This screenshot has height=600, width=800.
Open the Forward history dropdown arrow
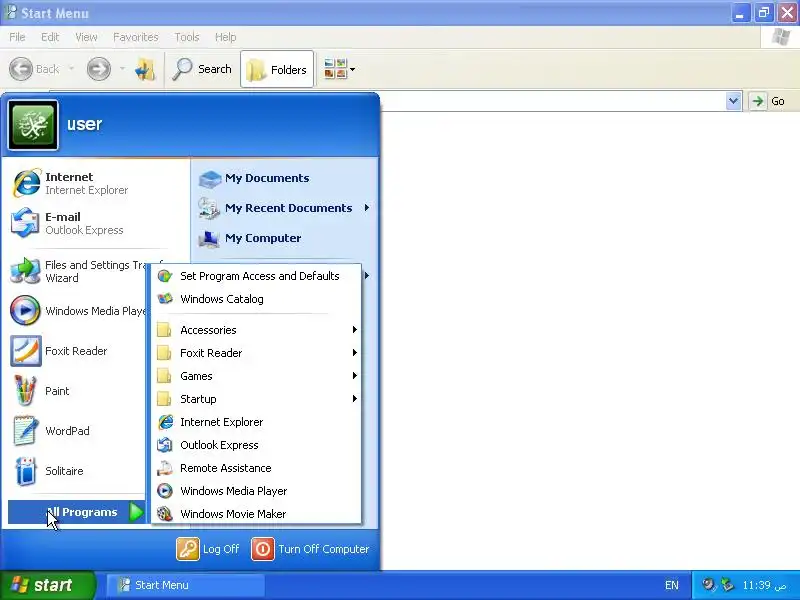(122, 69)
